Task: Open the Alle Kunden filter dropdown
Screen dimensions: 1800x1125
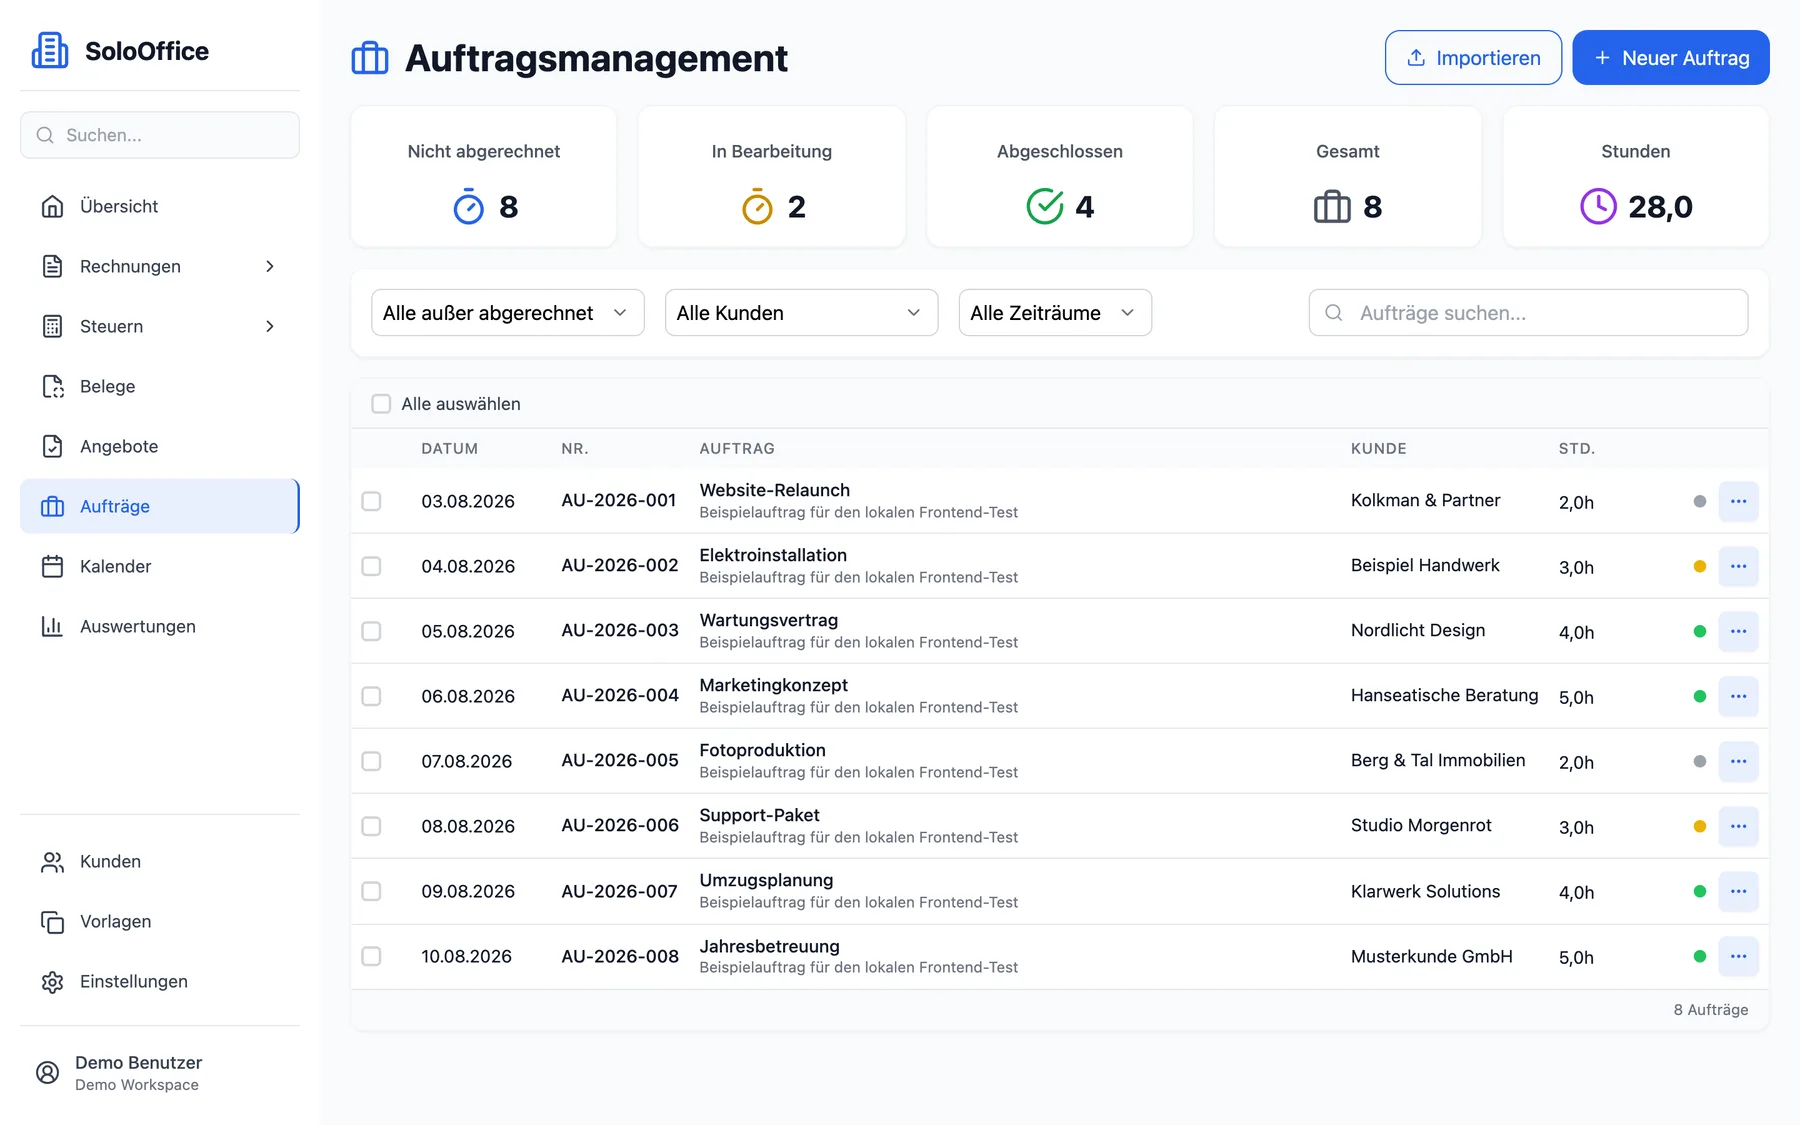Action: tap(801, 313)
